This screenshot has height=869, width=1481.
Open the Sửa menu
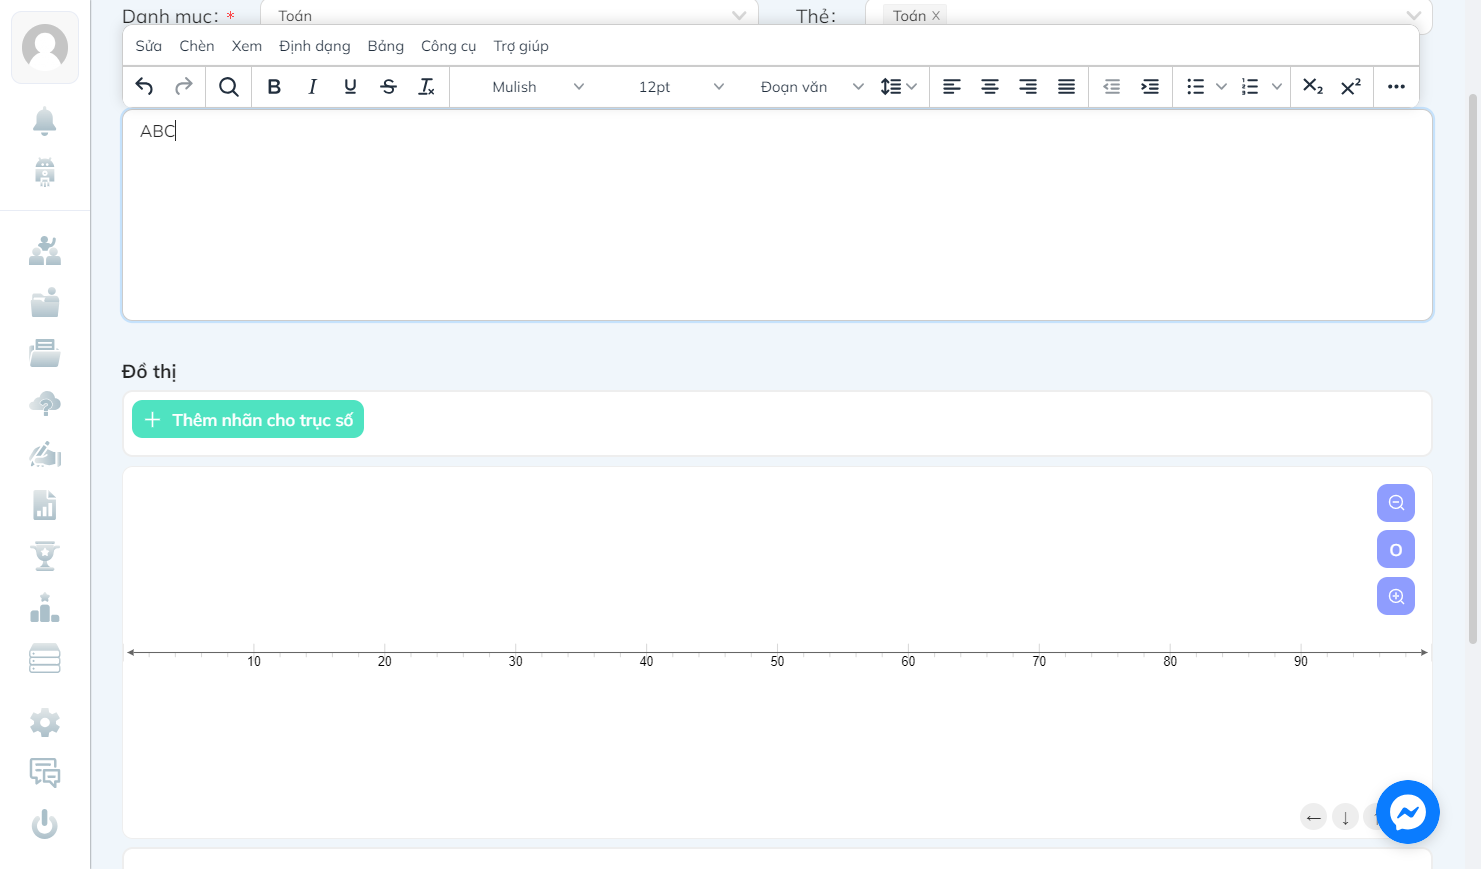(149, 46)
